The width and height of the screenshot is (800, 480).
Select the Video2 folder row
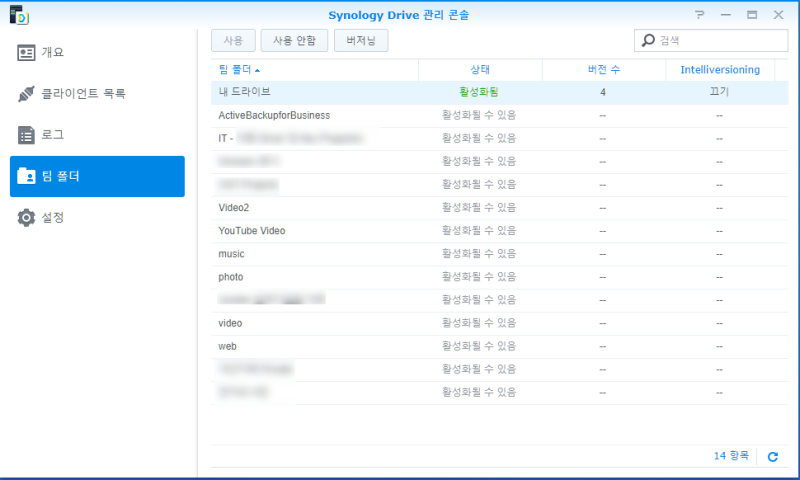[499, 208]
